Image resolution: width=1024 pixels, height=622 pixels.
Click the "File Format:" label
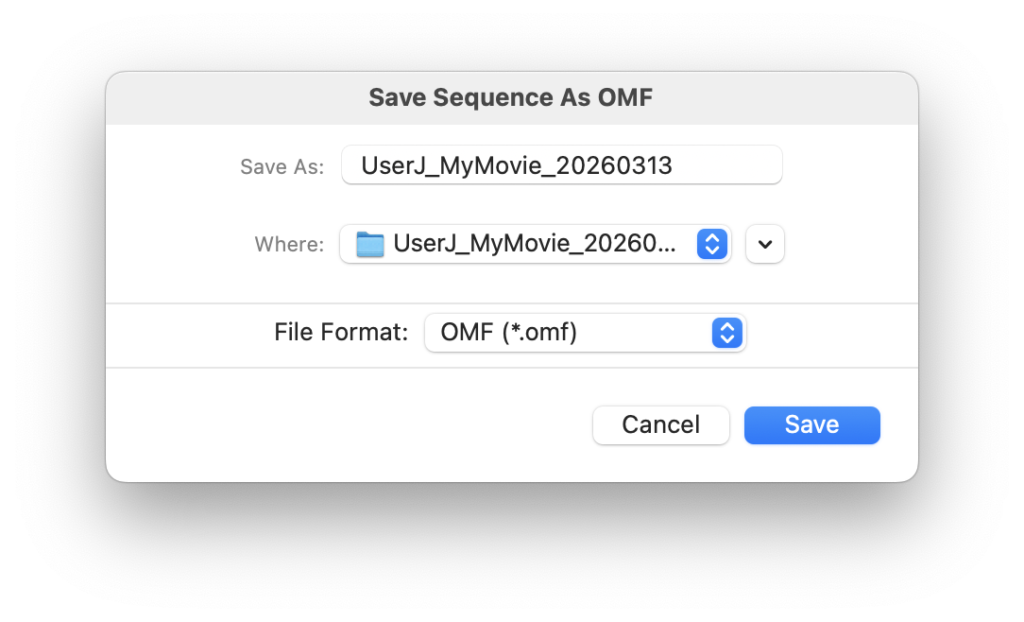click(341, 333)
